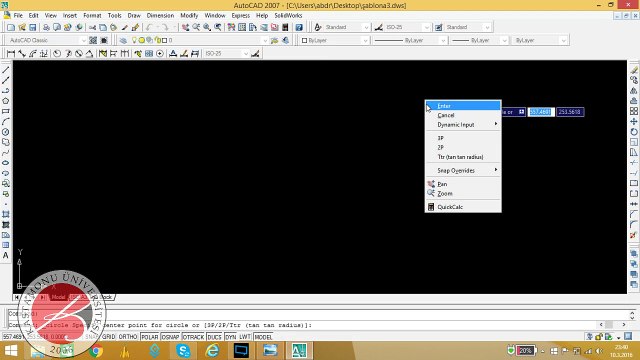Choose 3P option in context menu
This screenshot has height=360, width=640.
463,138
